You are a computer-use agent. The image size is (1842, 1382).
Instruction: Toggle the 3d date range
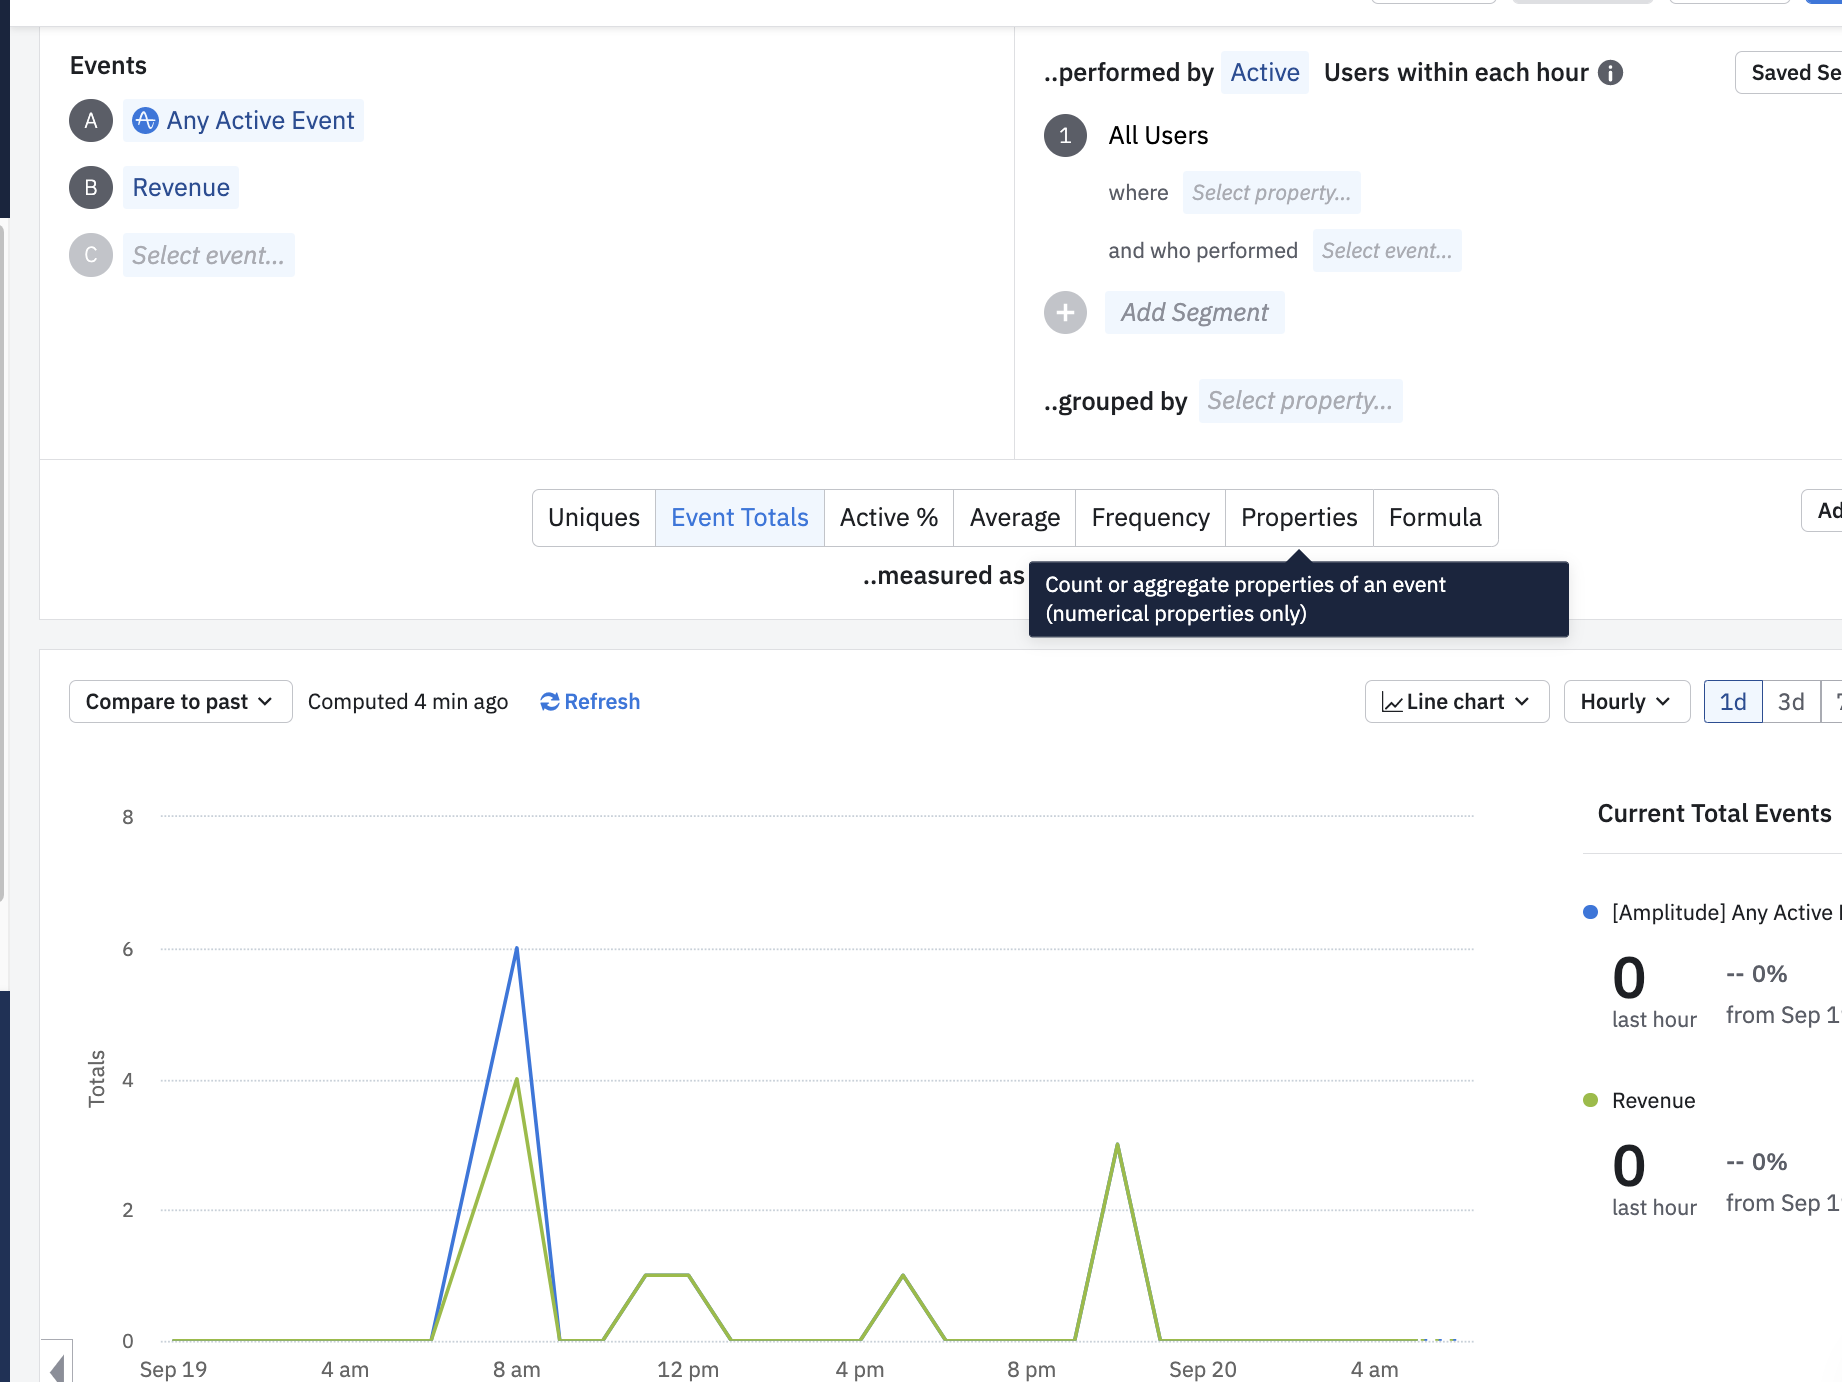click(1791, 702)
